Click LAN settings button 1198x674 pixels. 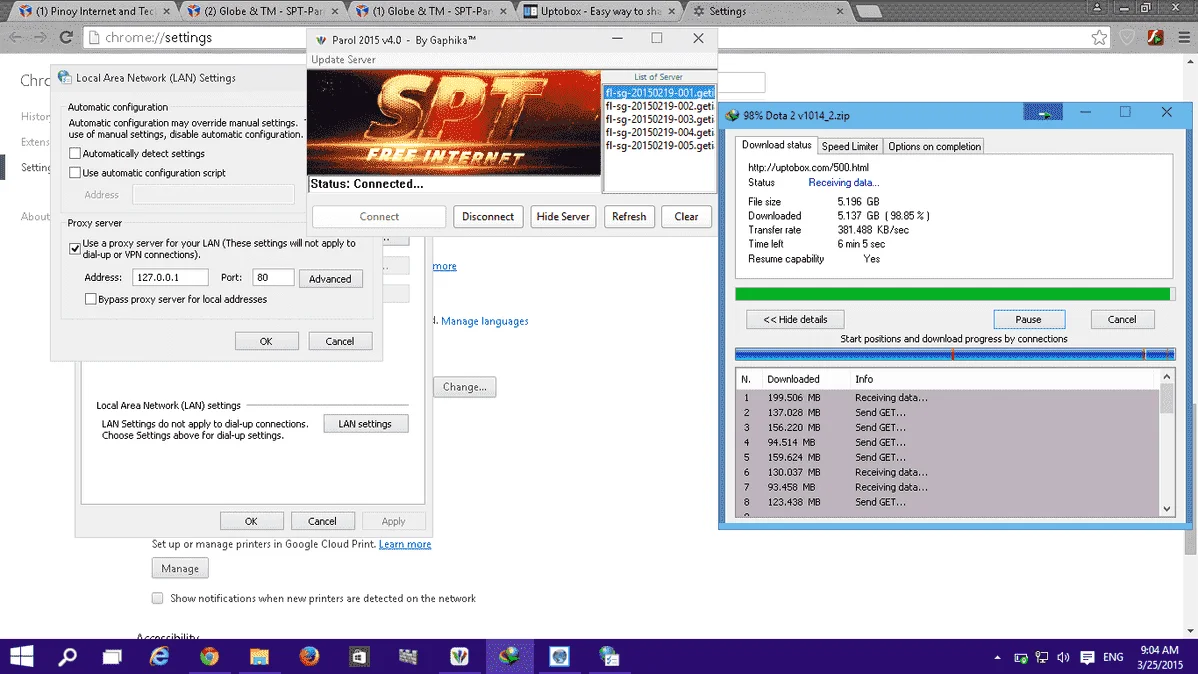[365, 423]
